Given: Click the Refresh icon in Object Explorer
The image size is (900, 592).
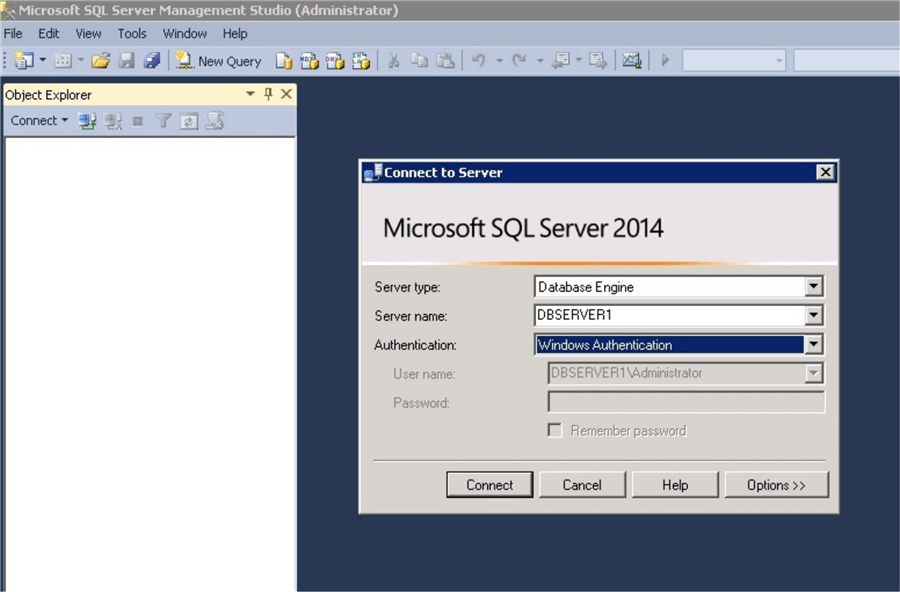Looking at the screenshot, I should (189, 121).
